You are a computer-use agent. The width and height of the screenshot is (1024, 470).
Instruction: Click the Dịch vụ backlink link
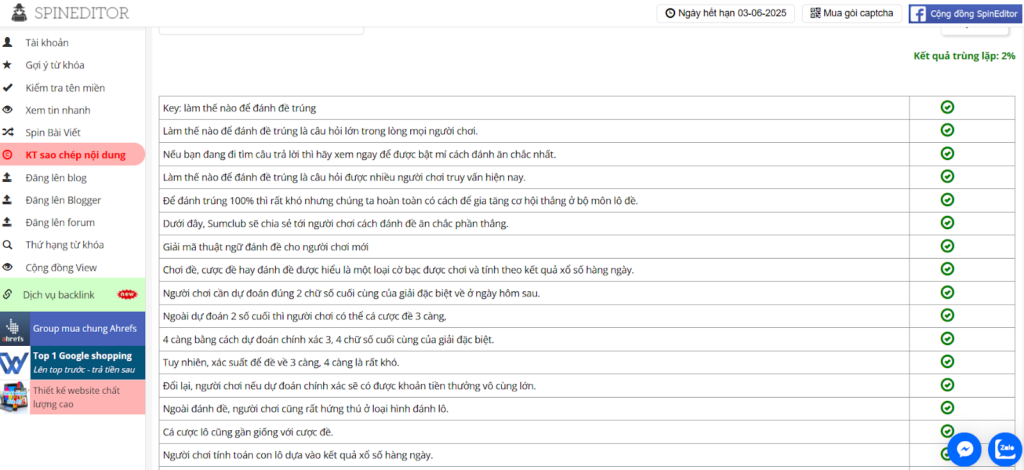[x=58, y=295]
